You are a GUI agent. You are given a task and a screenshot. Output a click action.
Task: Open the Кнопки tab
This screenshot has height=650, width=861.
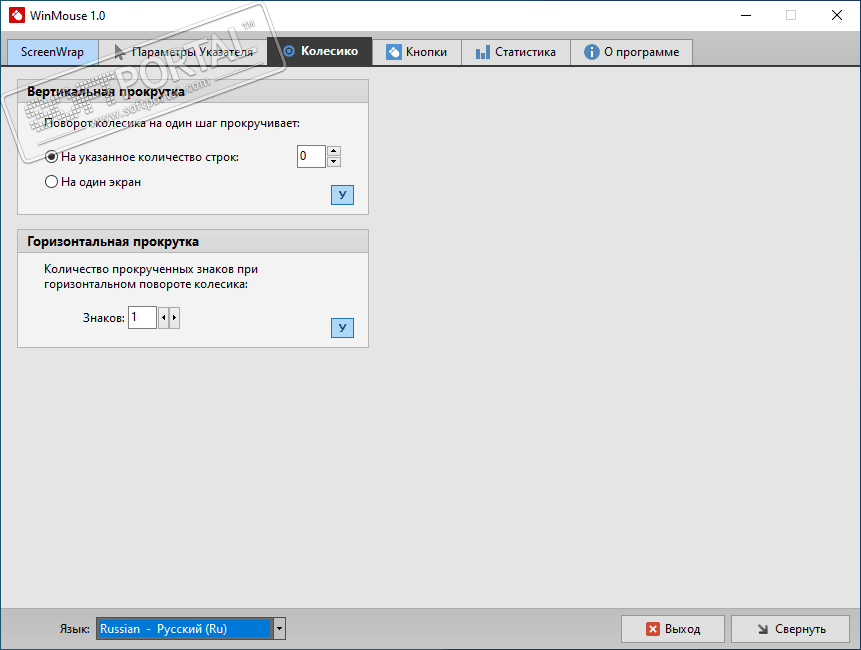[x=417, y=52]
